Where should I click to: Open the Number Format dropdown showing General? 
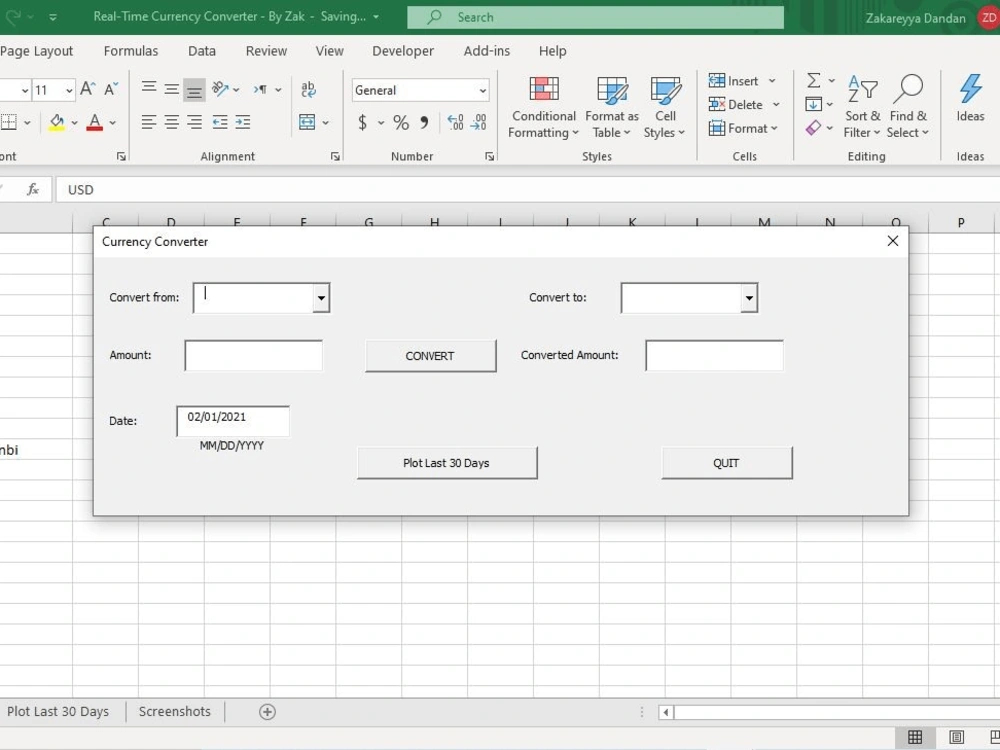click(419, 90)
